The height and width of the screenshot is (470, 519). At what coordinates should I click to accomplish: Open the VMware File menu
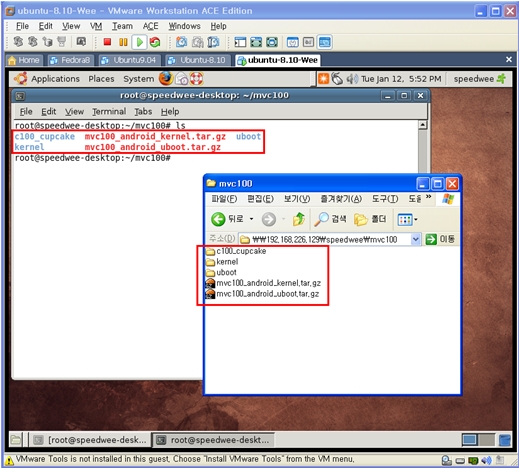pyautogui.click(x=22, y=26)
